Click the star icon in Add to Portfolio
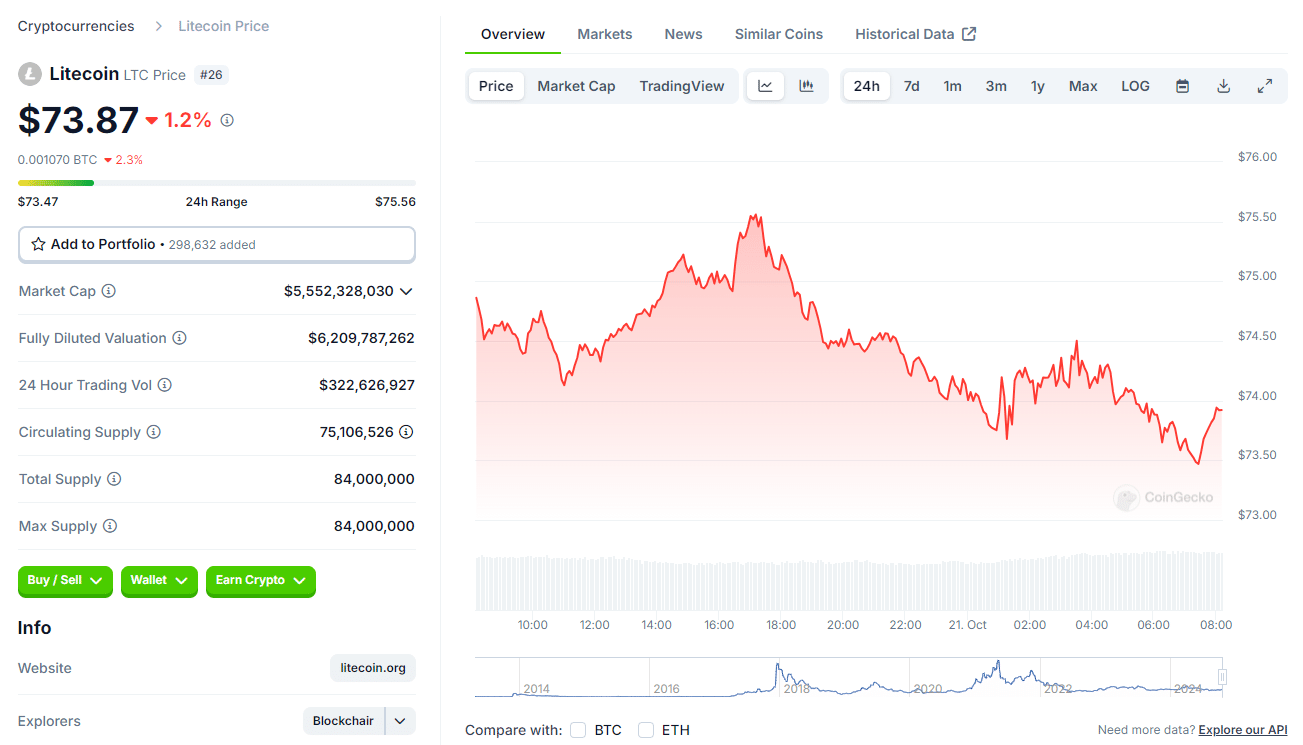This screenshot has width=1303, height=745. 38,244
